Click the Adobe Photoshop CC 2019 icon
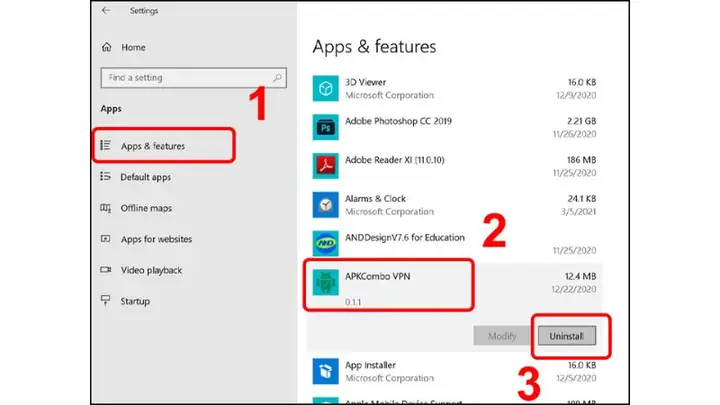Screen dimensions: 720x405 click(x=326, y=127)
